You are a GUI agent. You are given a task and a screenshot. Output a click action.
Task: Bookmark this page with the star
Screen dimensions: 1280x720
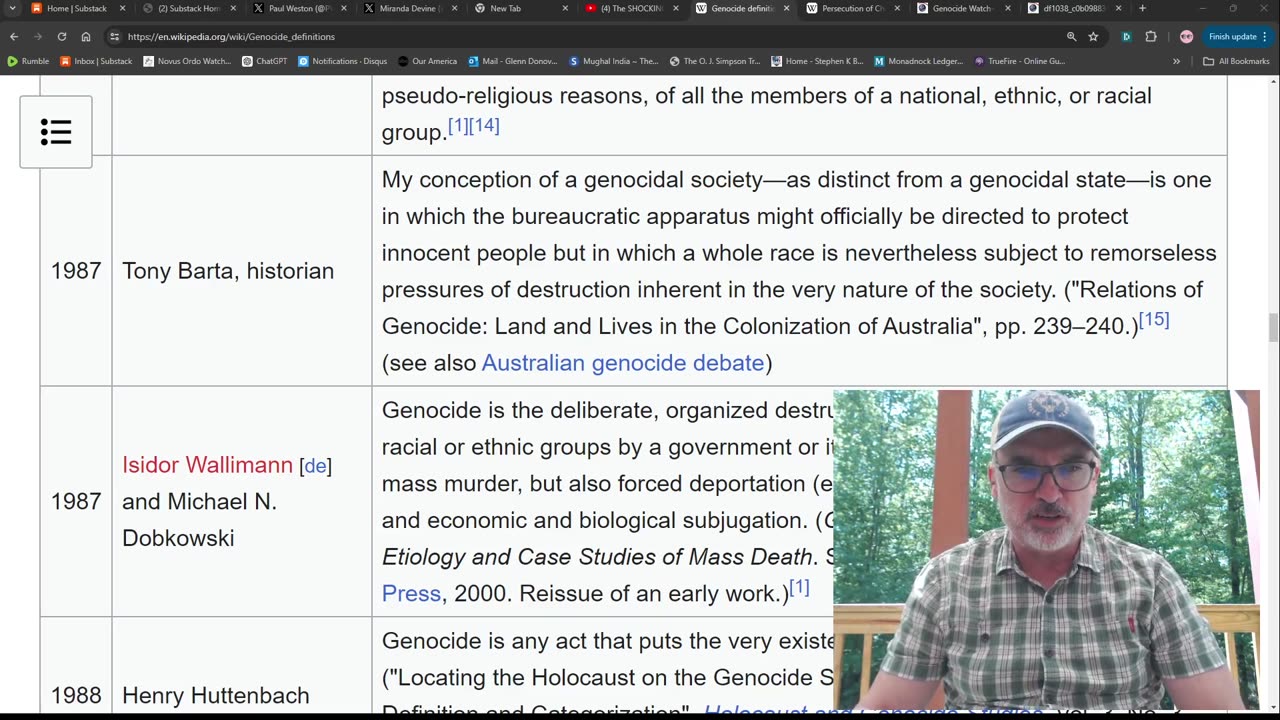(x=1093, y=37)
